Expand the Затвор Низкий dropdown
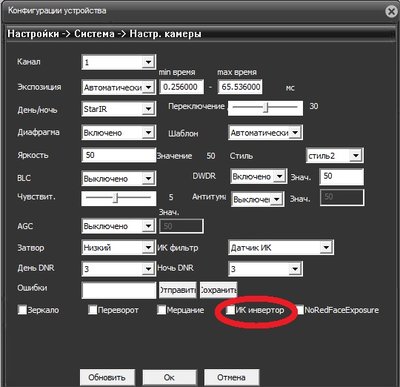The image size is (400, 387). 118,247
